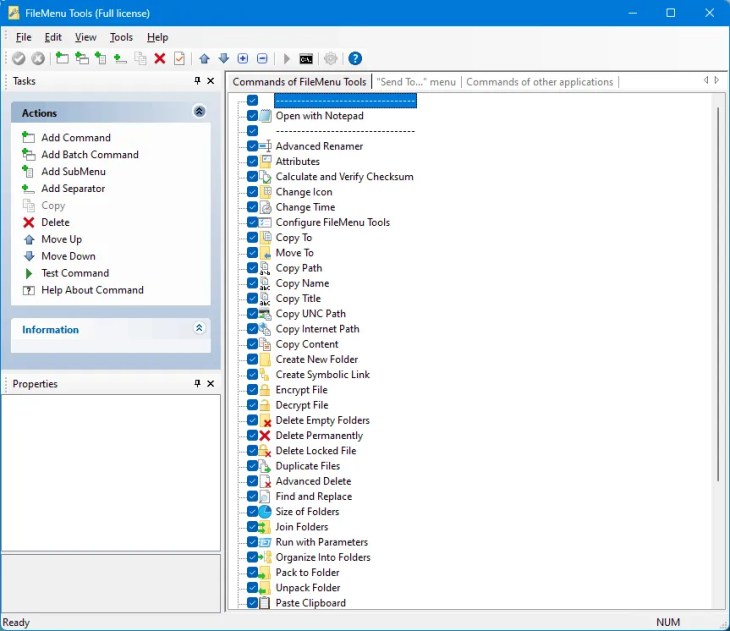The width and height of the screenshot is (730, 631).
Task: Click the Delete Permanently red X list icon
Action: click(265, 435)
